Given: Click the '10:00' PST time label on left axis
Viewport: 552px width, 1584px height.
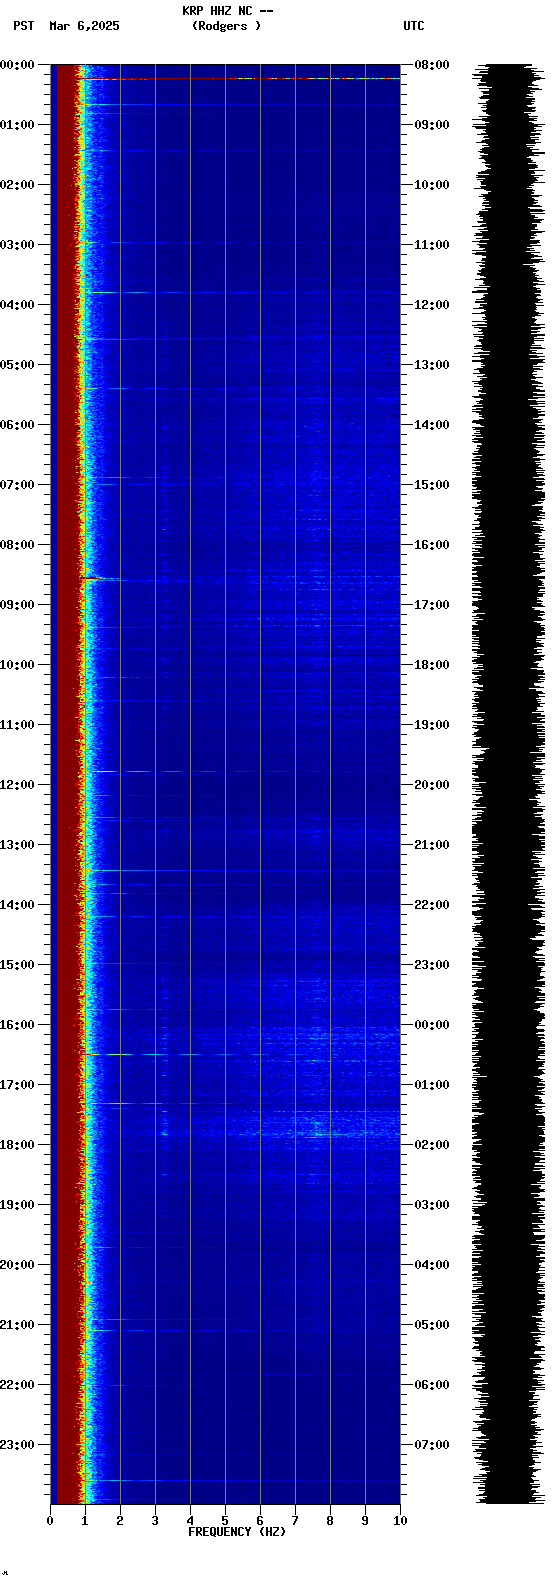Looking at the screenshot, I should [18, 665].
